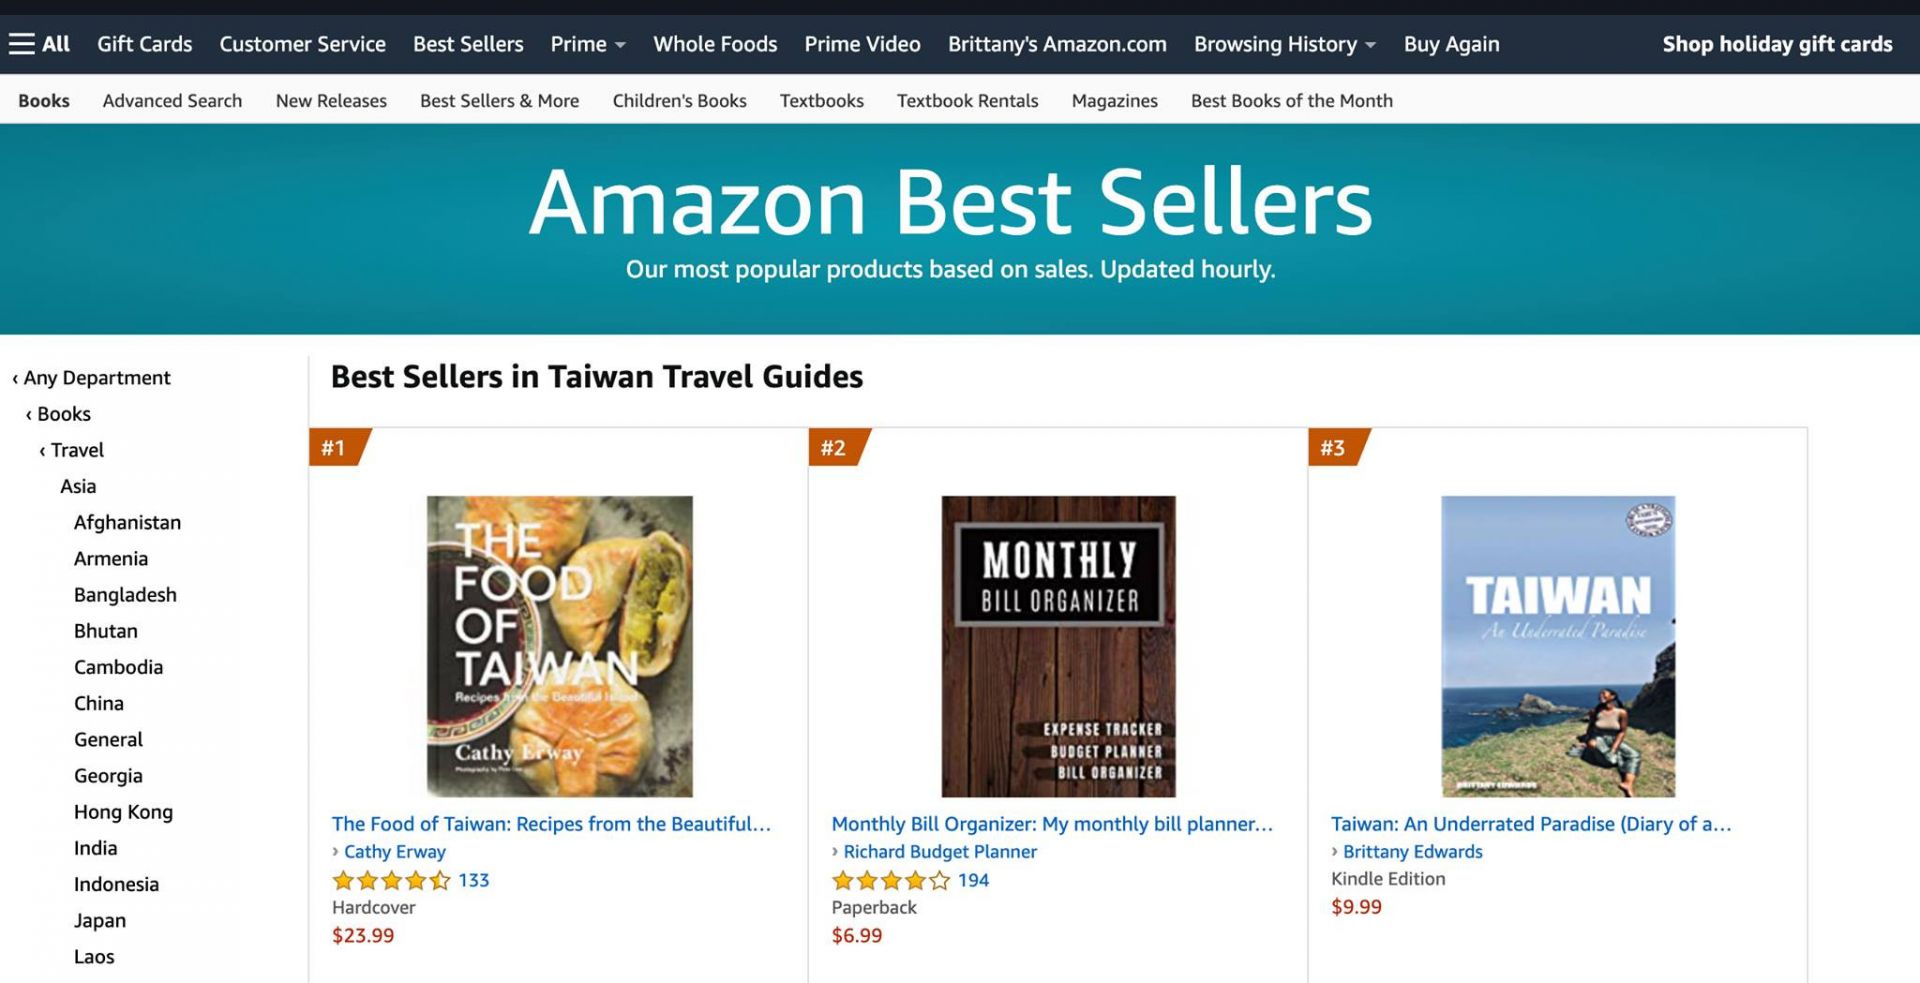Open the Best Sellers nav item
This screenshot has width=1920, height=983.
pos(468,44)
